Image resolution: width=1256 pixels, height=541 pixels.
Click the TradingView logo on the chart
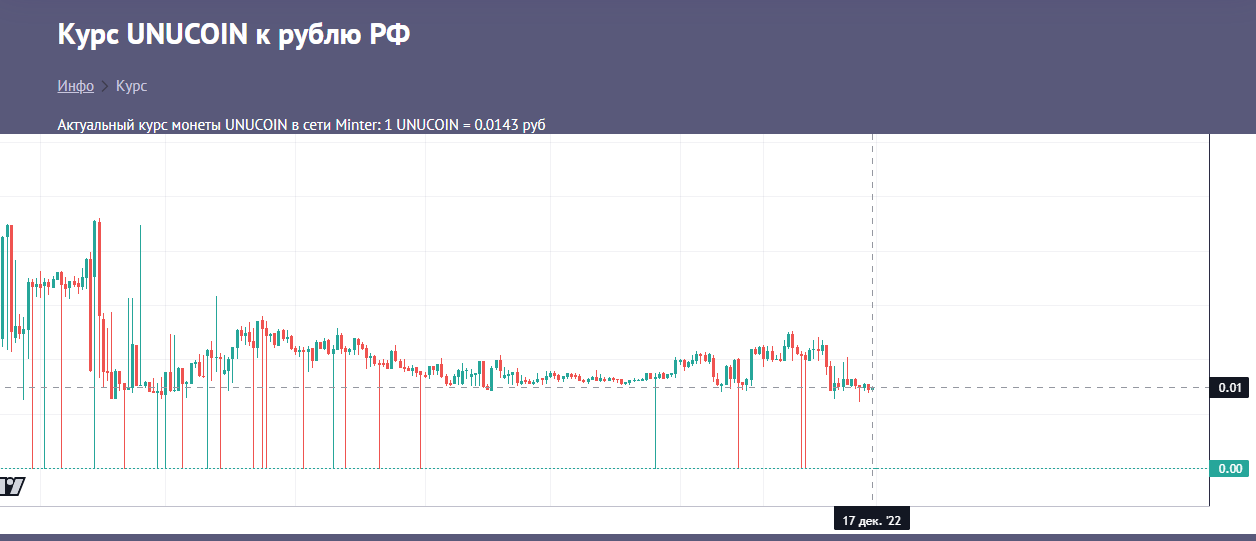click(x=12, y=486)
